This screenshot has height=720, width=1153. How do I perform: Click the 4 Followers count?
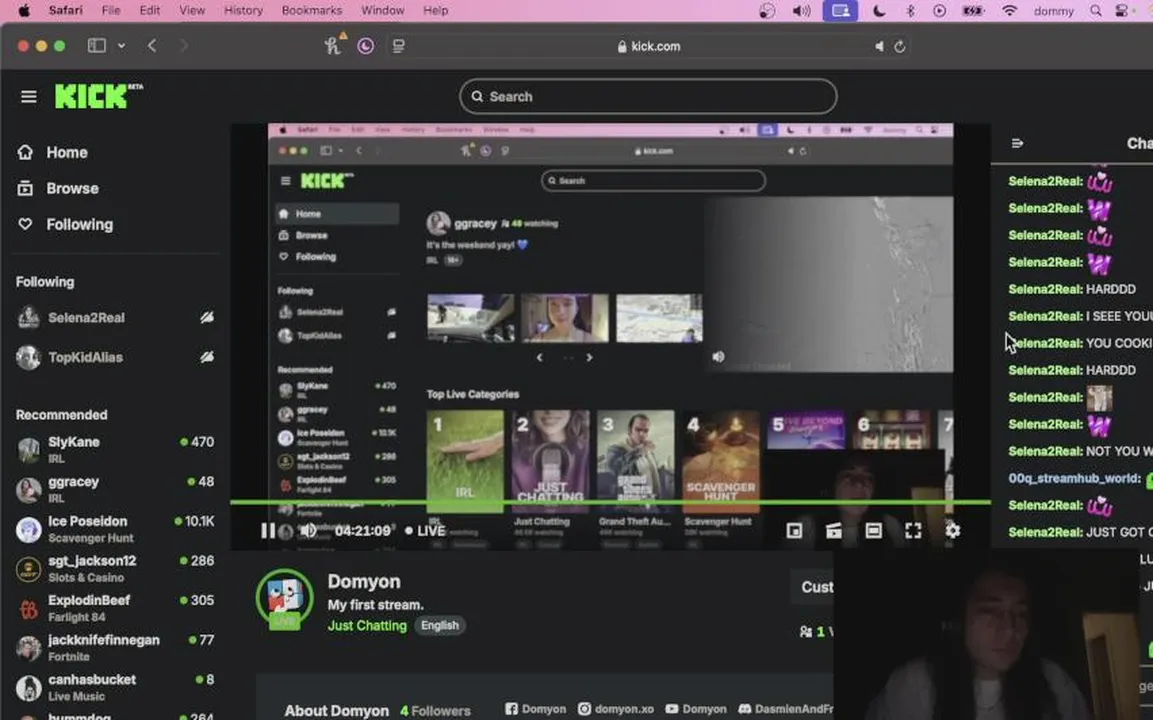point(435,710)
